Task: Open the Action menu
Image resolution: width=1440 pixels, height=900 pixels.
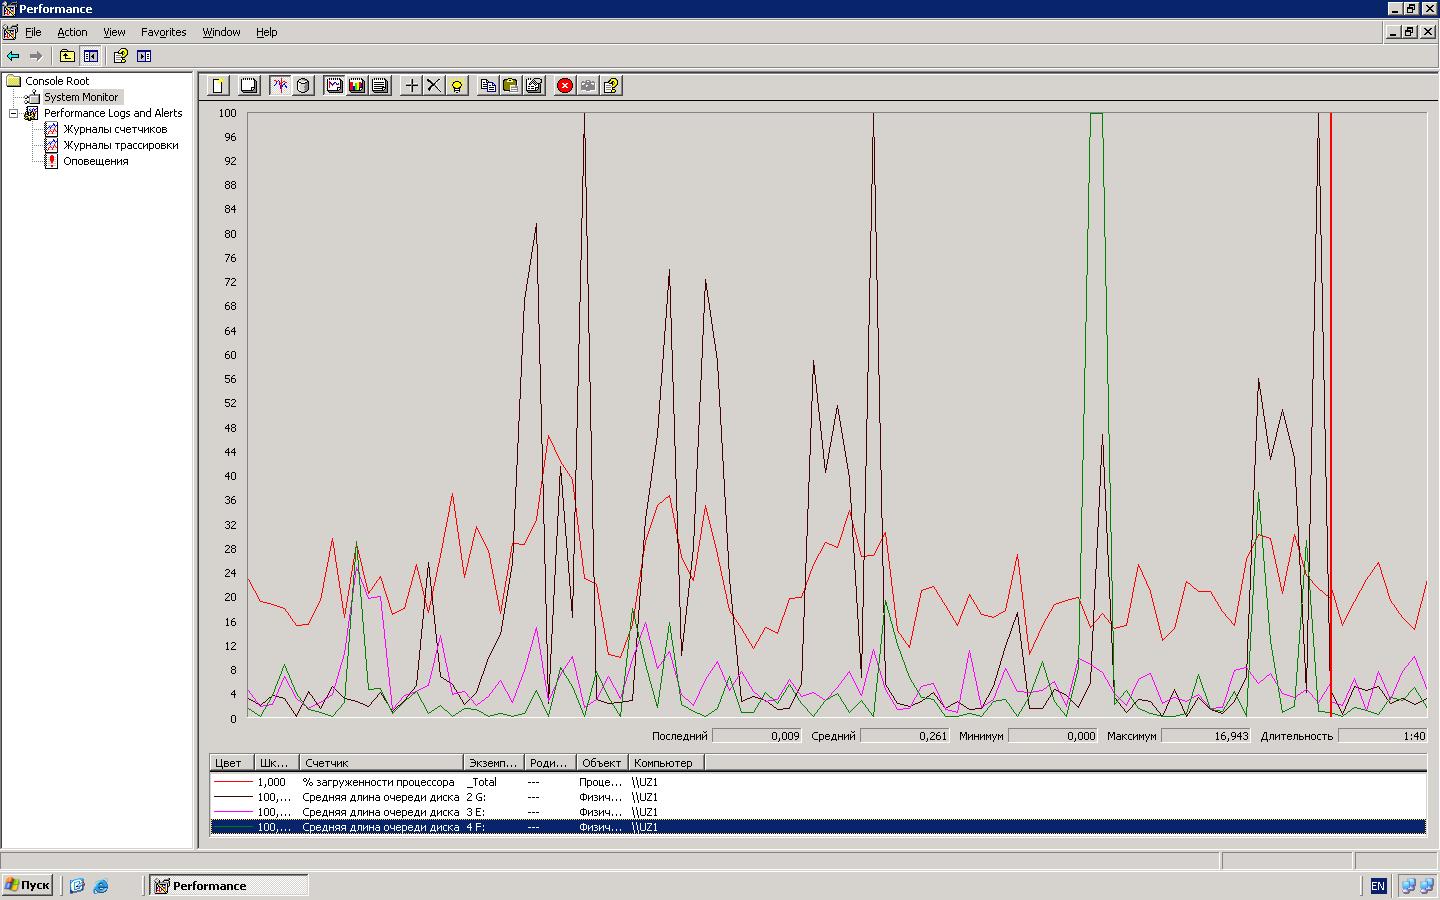Action: [x=72, y=32]
